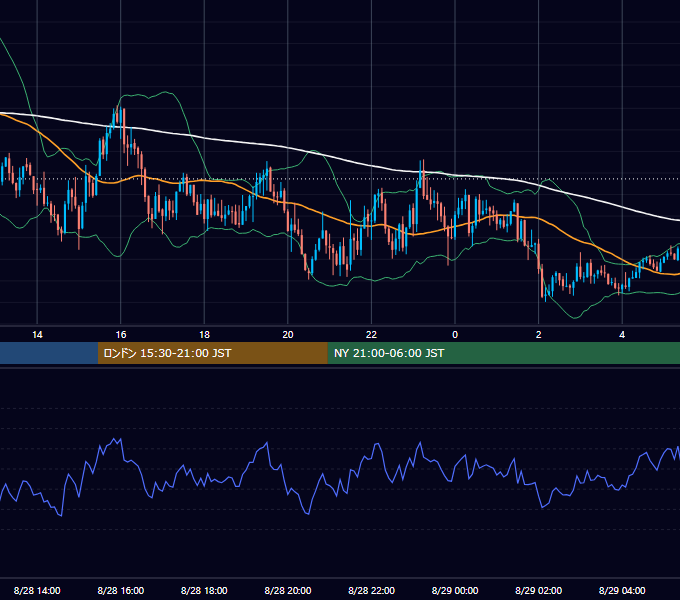This screenshot has width=680, height=600.
Task: Select the 8/29 00:00 time label
Action: 455,590
